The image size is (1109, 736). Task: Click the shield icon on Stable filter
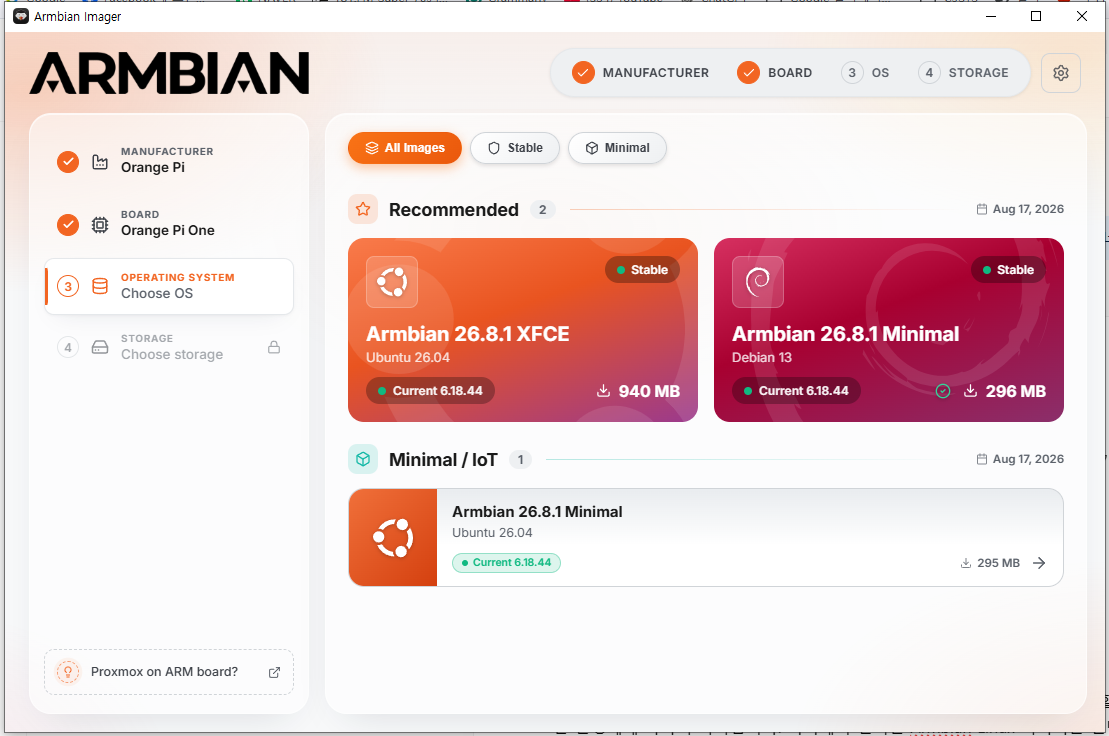(494, 148)
